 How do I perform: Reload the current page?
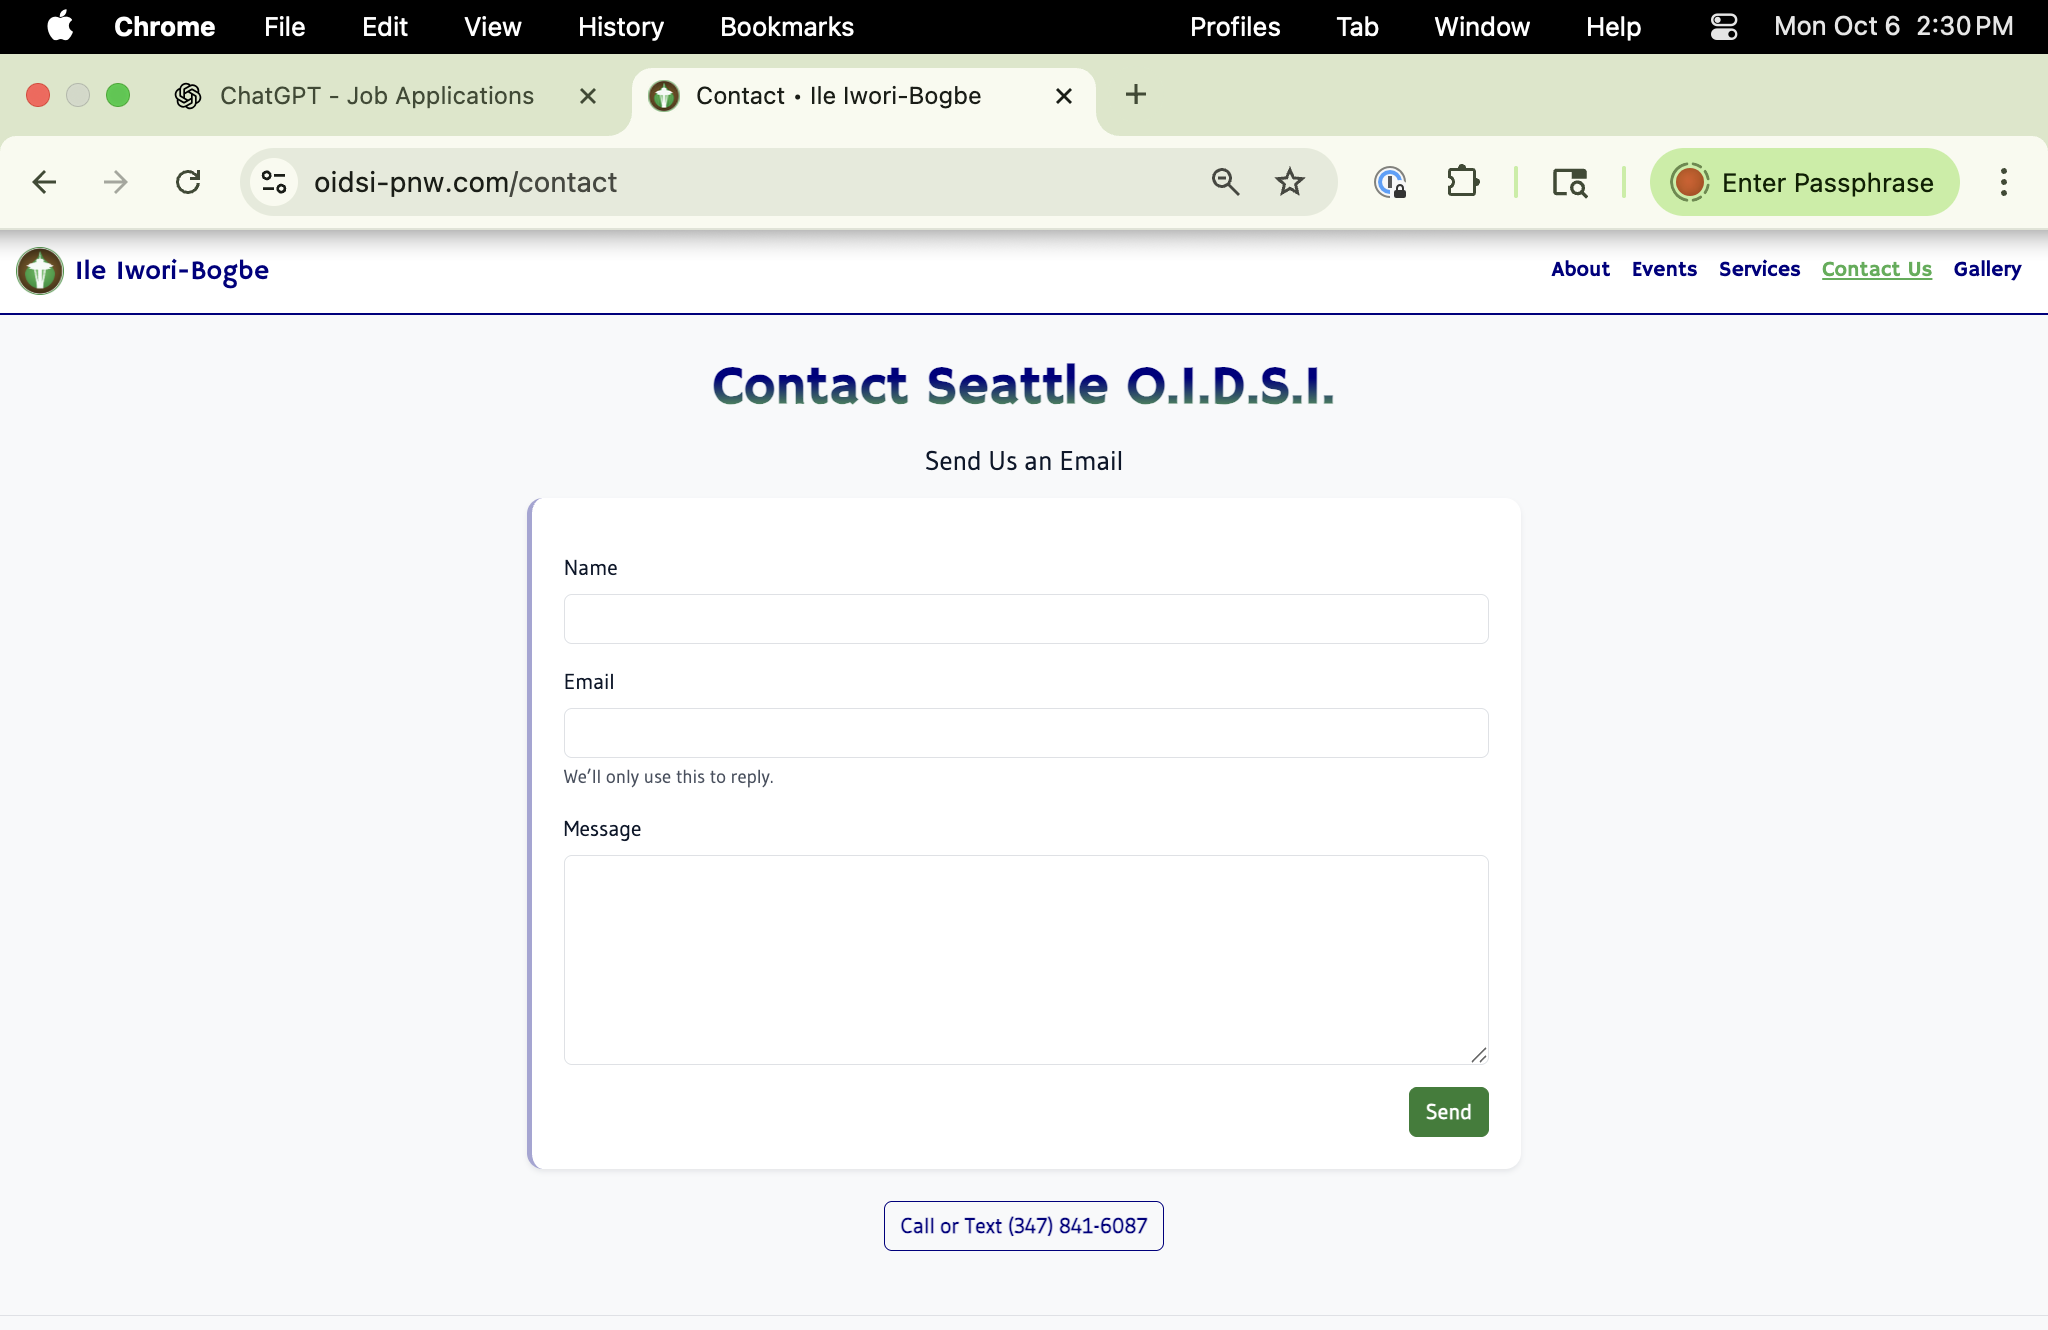(189, 182)
